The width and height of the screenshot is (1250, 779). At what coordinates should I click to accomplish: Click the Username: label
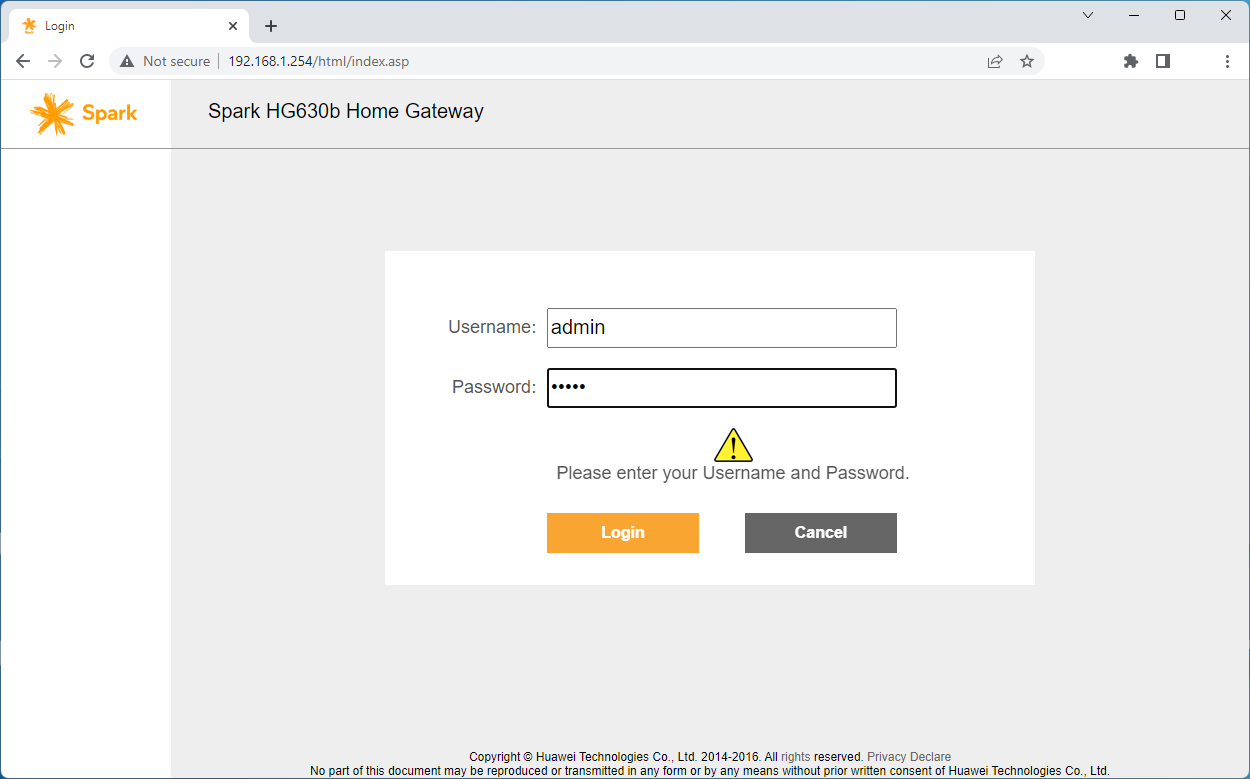click(x=492, y=327)
